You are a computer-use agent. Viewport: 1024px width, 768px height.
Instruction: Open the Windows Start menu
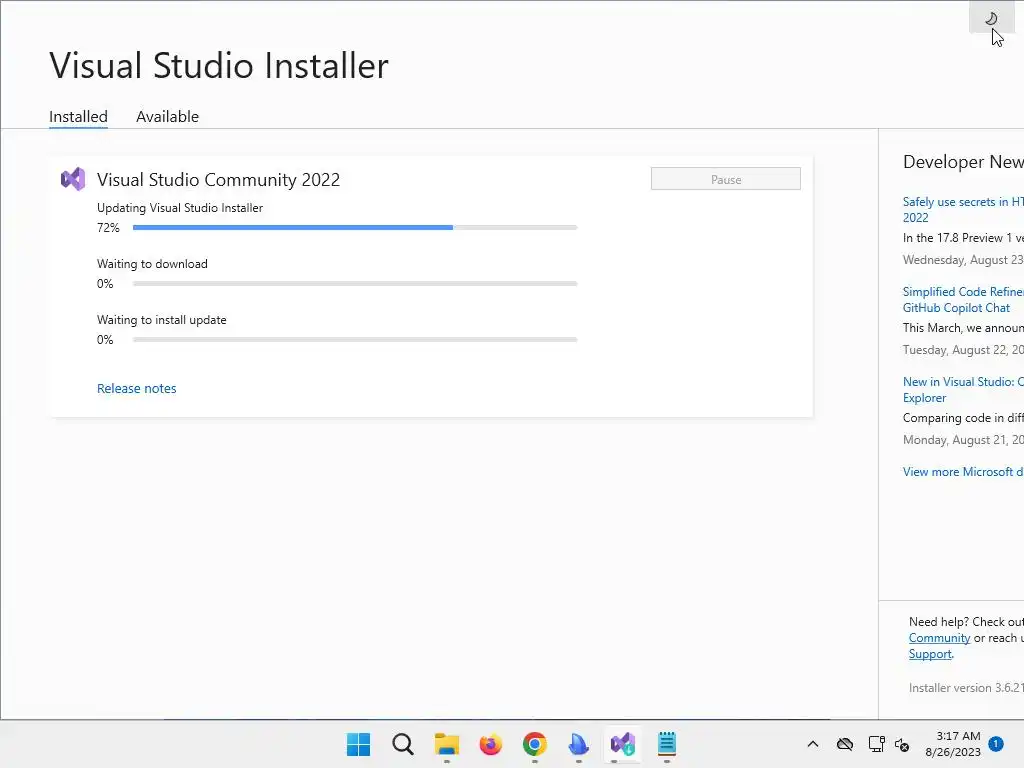358,744
